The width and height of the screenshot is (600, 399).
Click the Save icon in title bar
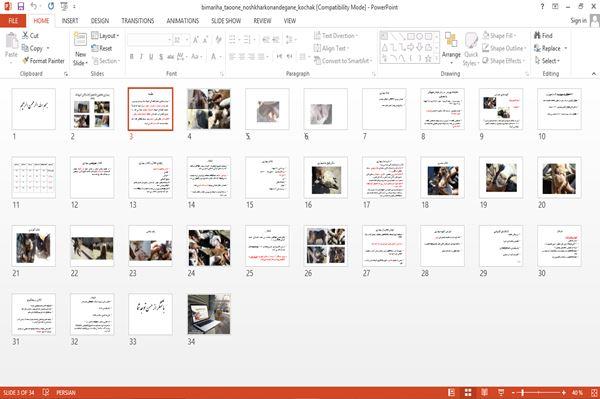21,7
